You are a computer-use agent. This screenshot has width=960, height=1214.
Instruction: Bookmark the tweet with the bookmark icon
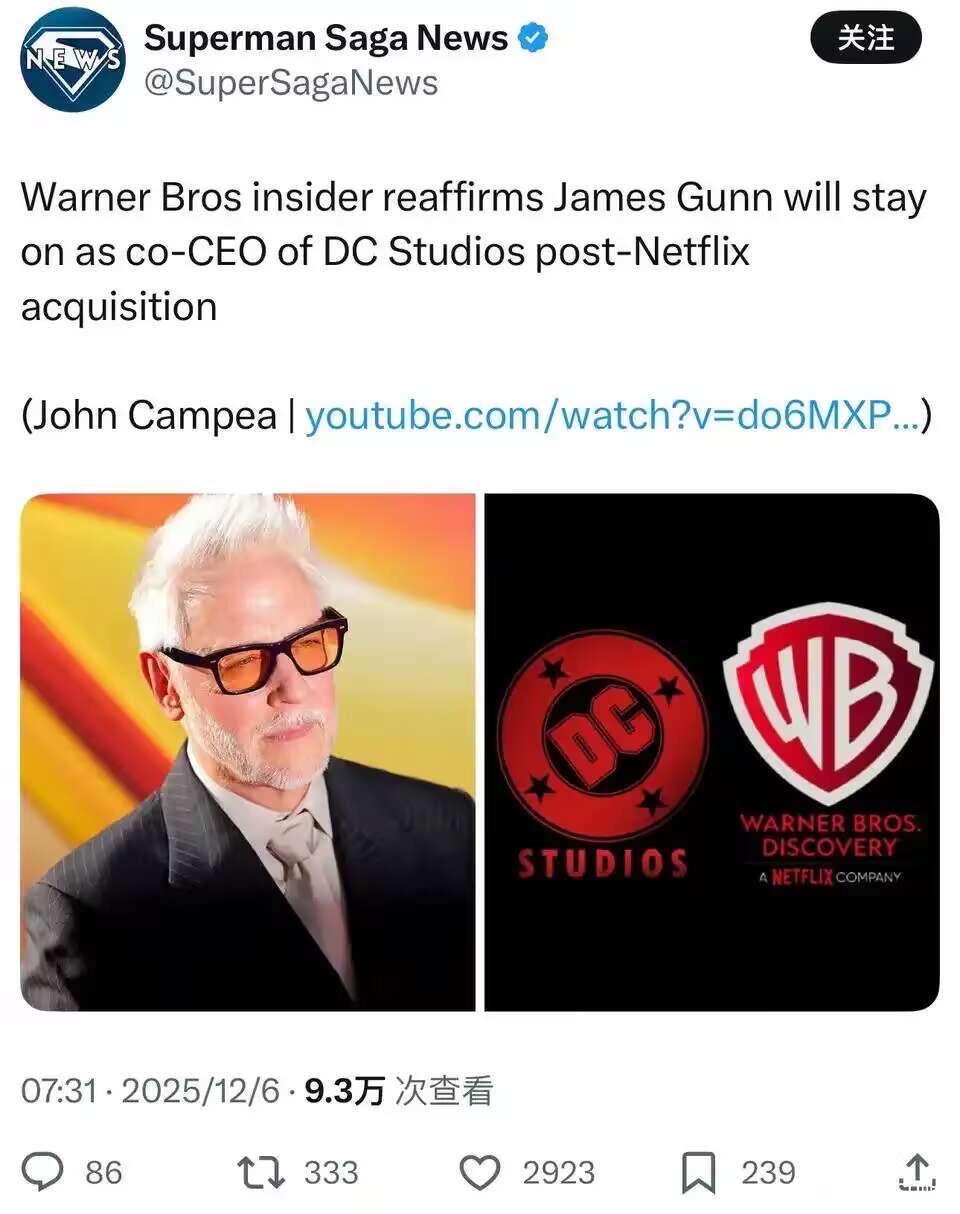click(699, 1173)
